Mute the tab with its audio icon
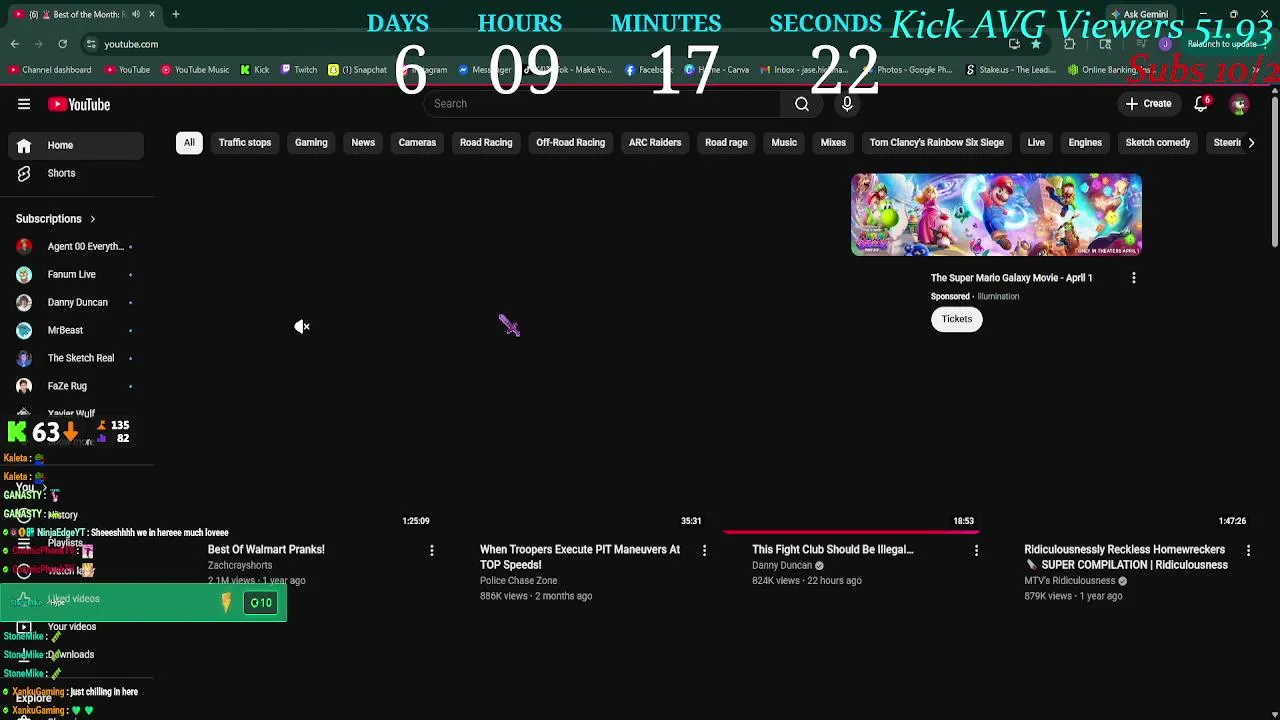The image size is (1280, 720). (136, 14)
